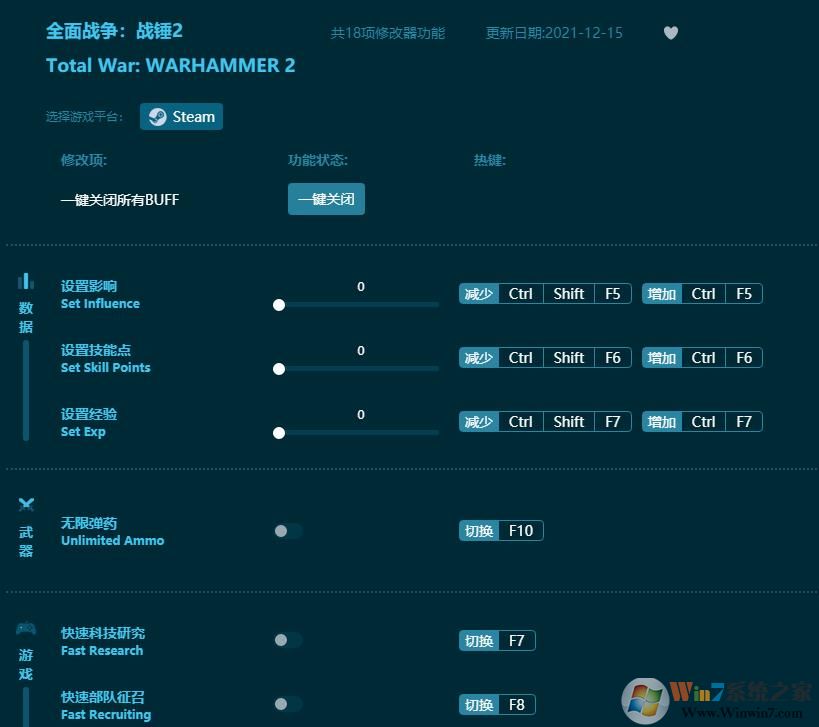Favorite this trainer using the heart icon
The height and width of the screenshot is (727, 819).
[x=671, y=33]
